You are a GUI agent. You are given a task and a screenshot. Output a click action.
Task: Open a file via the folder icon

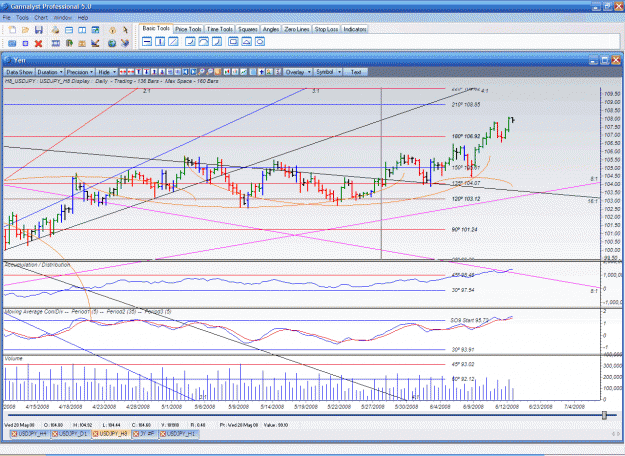pyautogui.click(x=26, y=30)
